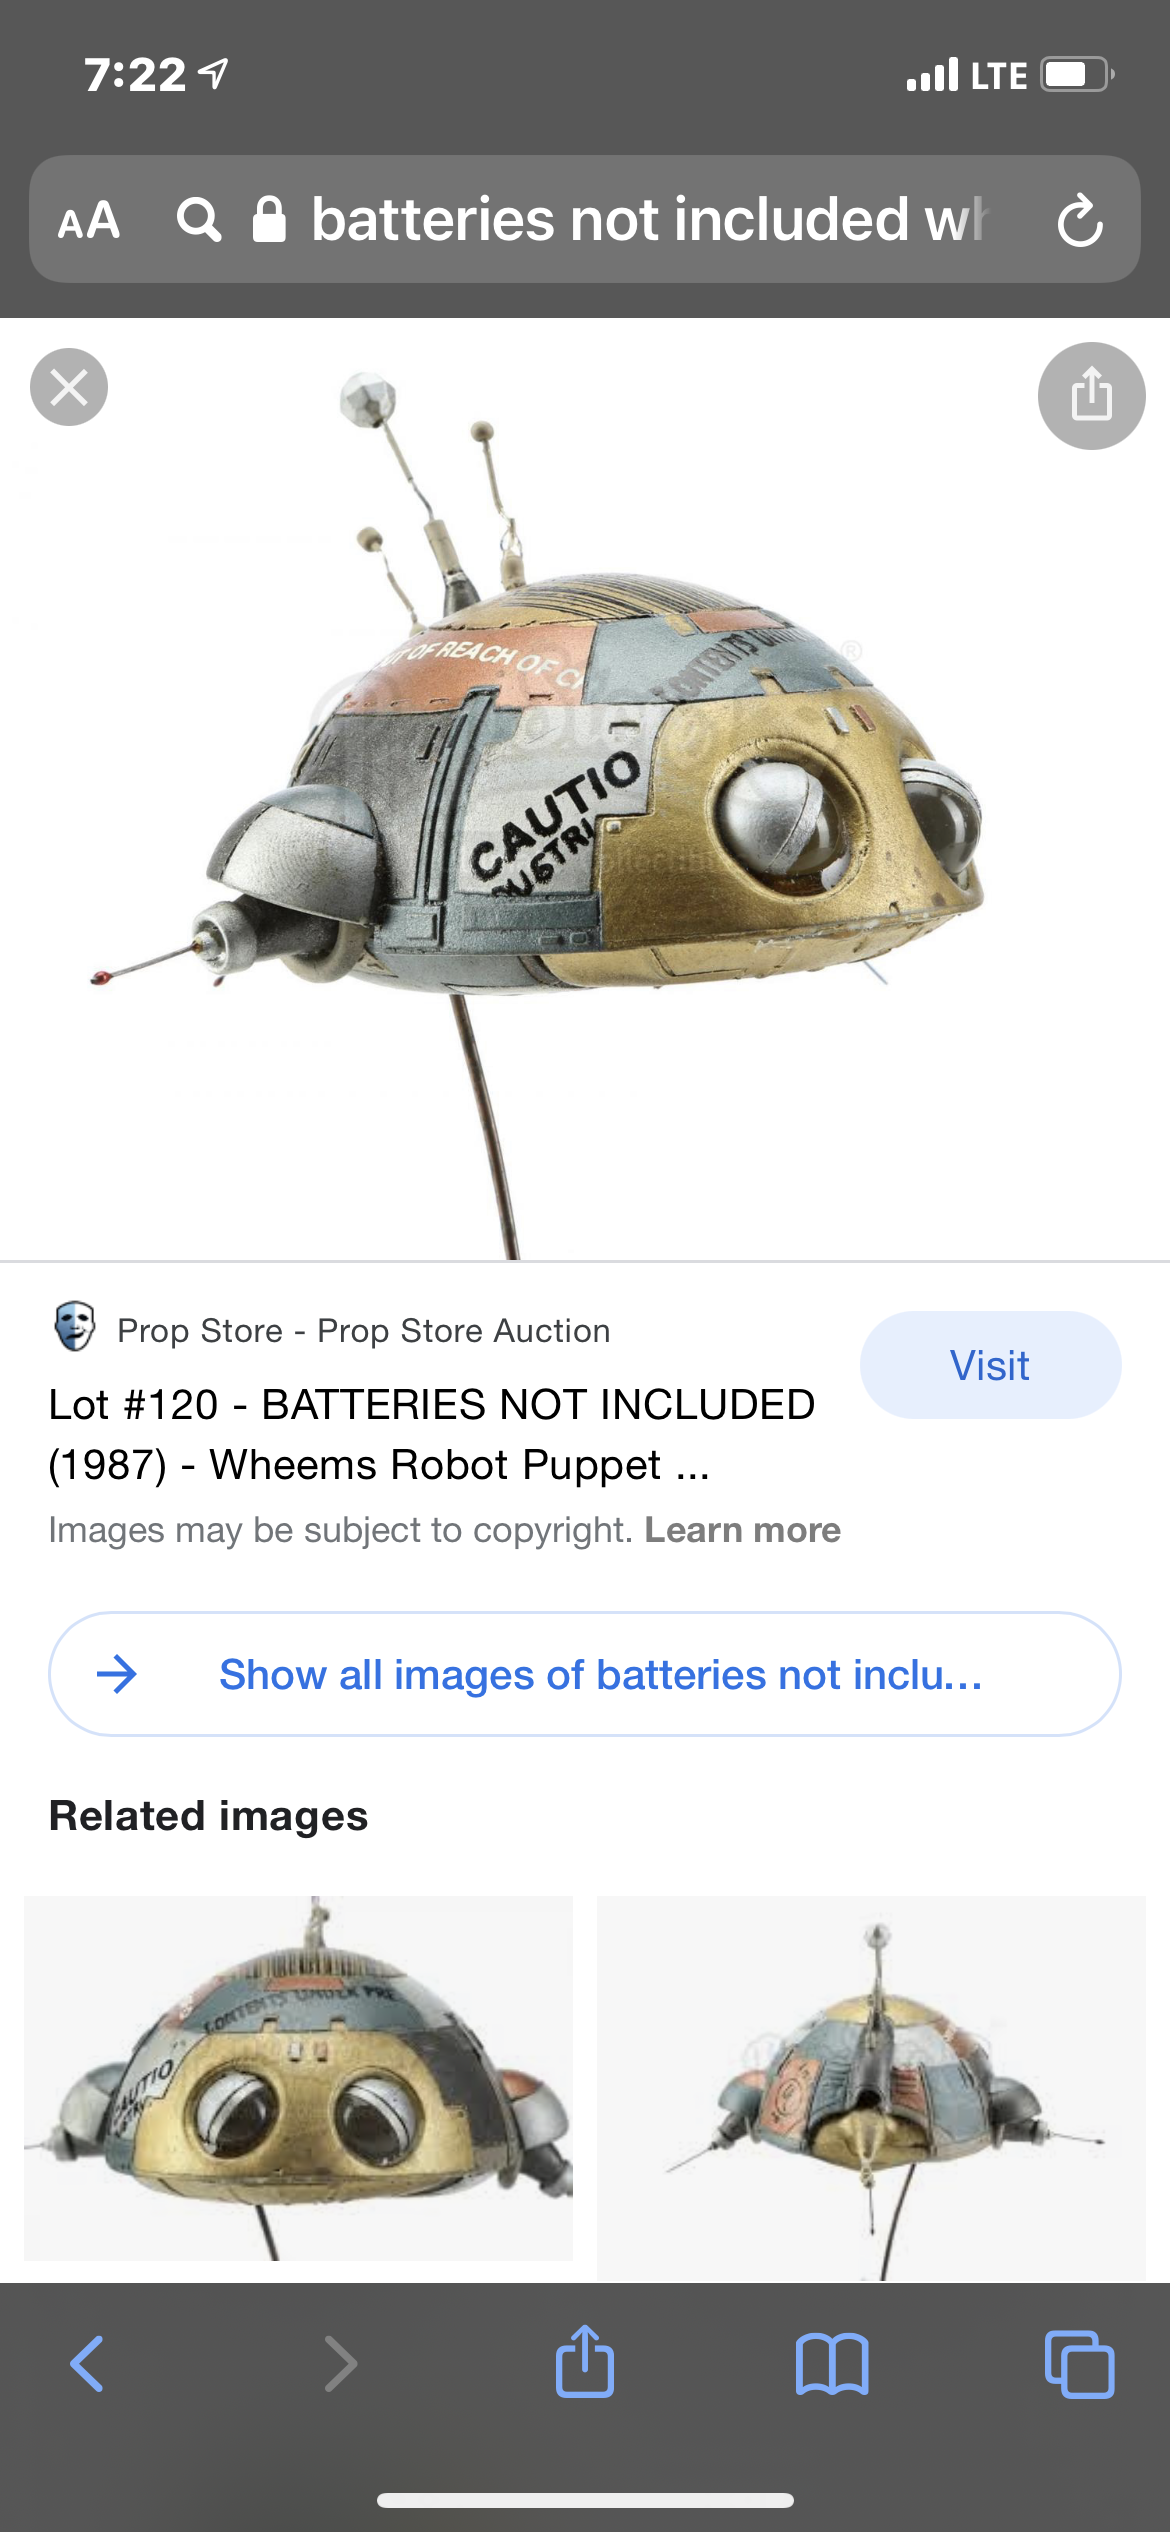Image resolution: width=1170 pixels, height=2532 pixels.
Task: Open Safari share sheet in bottom toolbar
Action: click(585, 2361)
